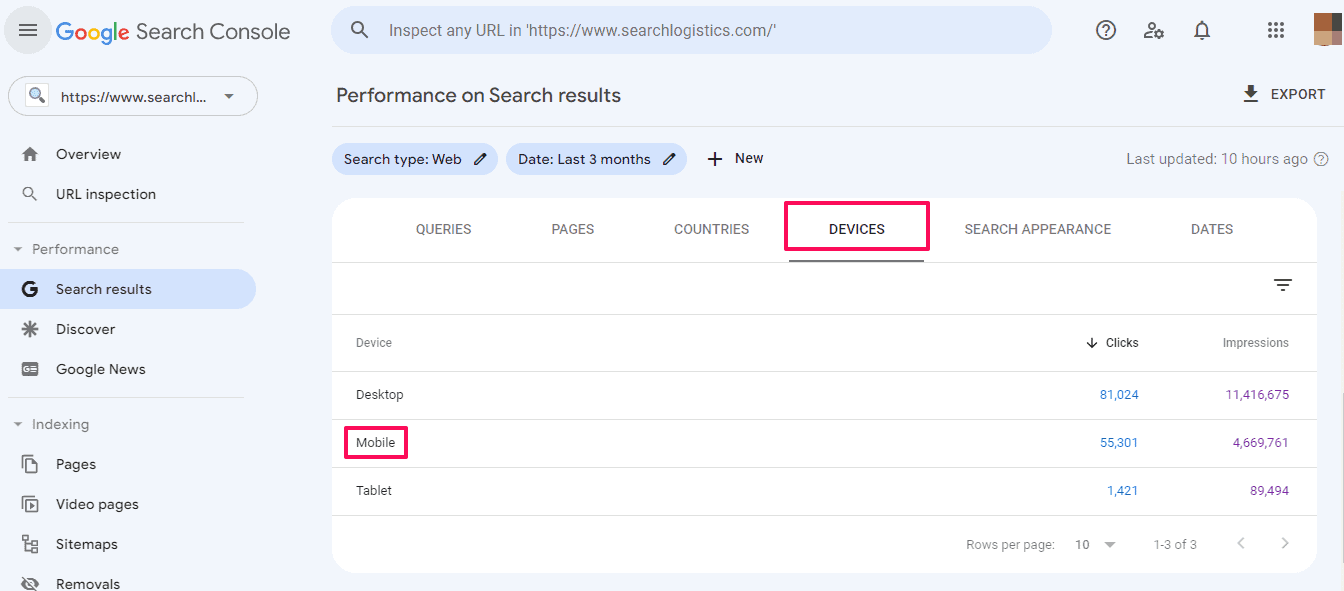Open the table filter rows icon
Viewport: 1344px width, 591px height.
[1283, 285]
